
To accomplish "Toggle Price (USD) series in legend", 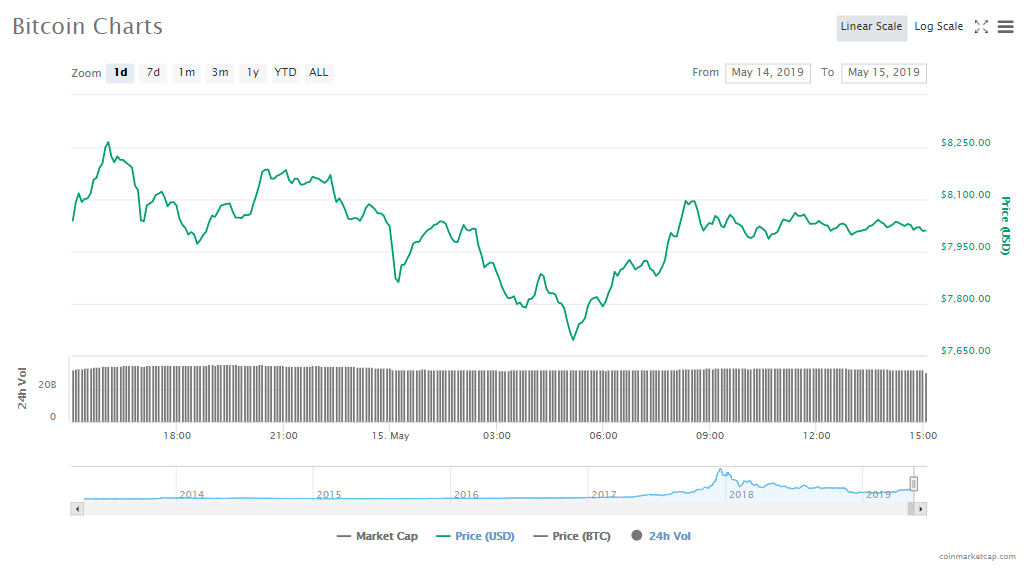I will 476,537.
